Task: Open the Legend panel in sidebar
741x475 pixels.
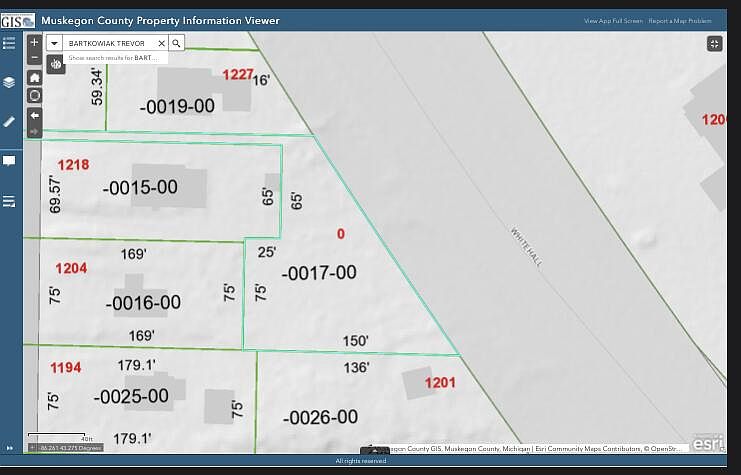Action: click(10, 43)
